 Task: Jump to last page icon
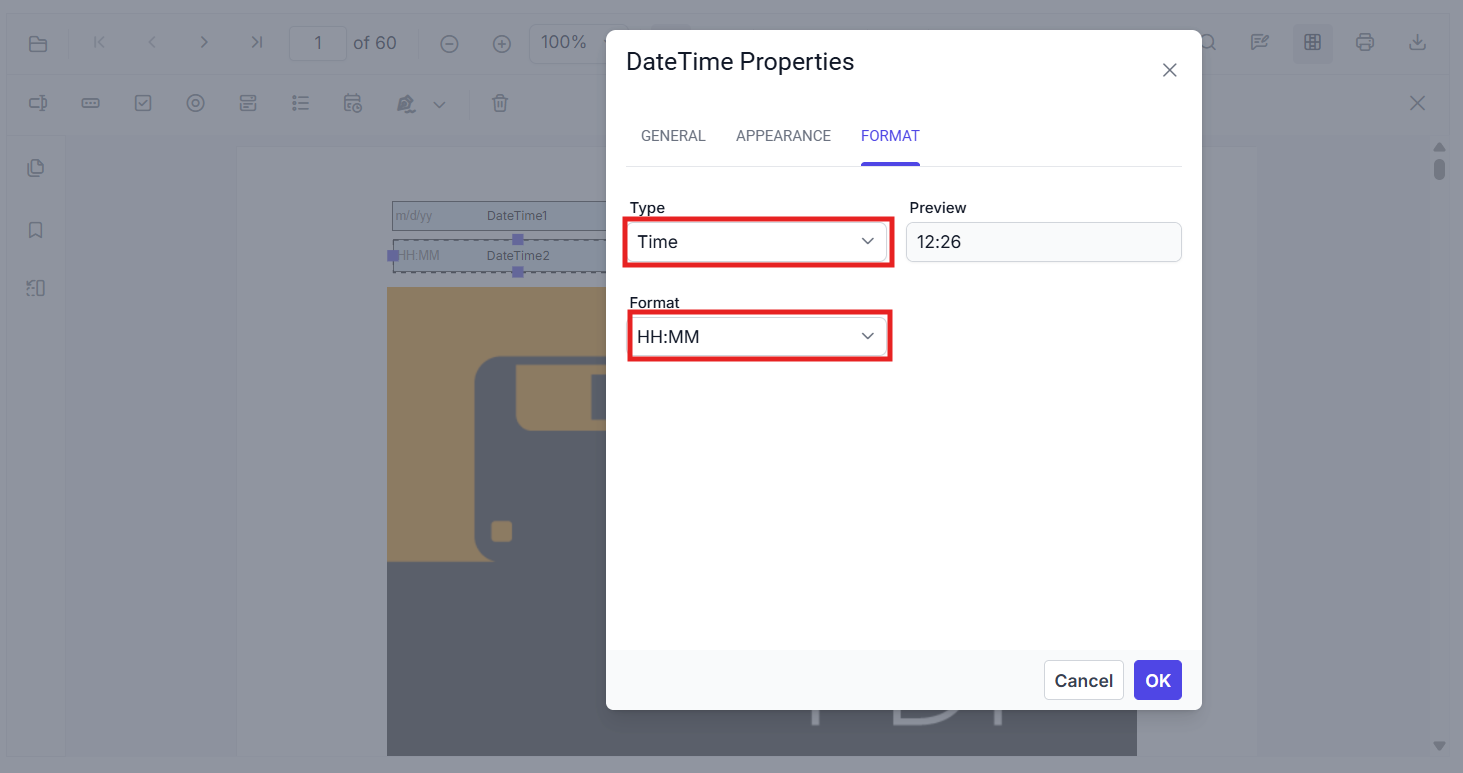pos(257,42)
